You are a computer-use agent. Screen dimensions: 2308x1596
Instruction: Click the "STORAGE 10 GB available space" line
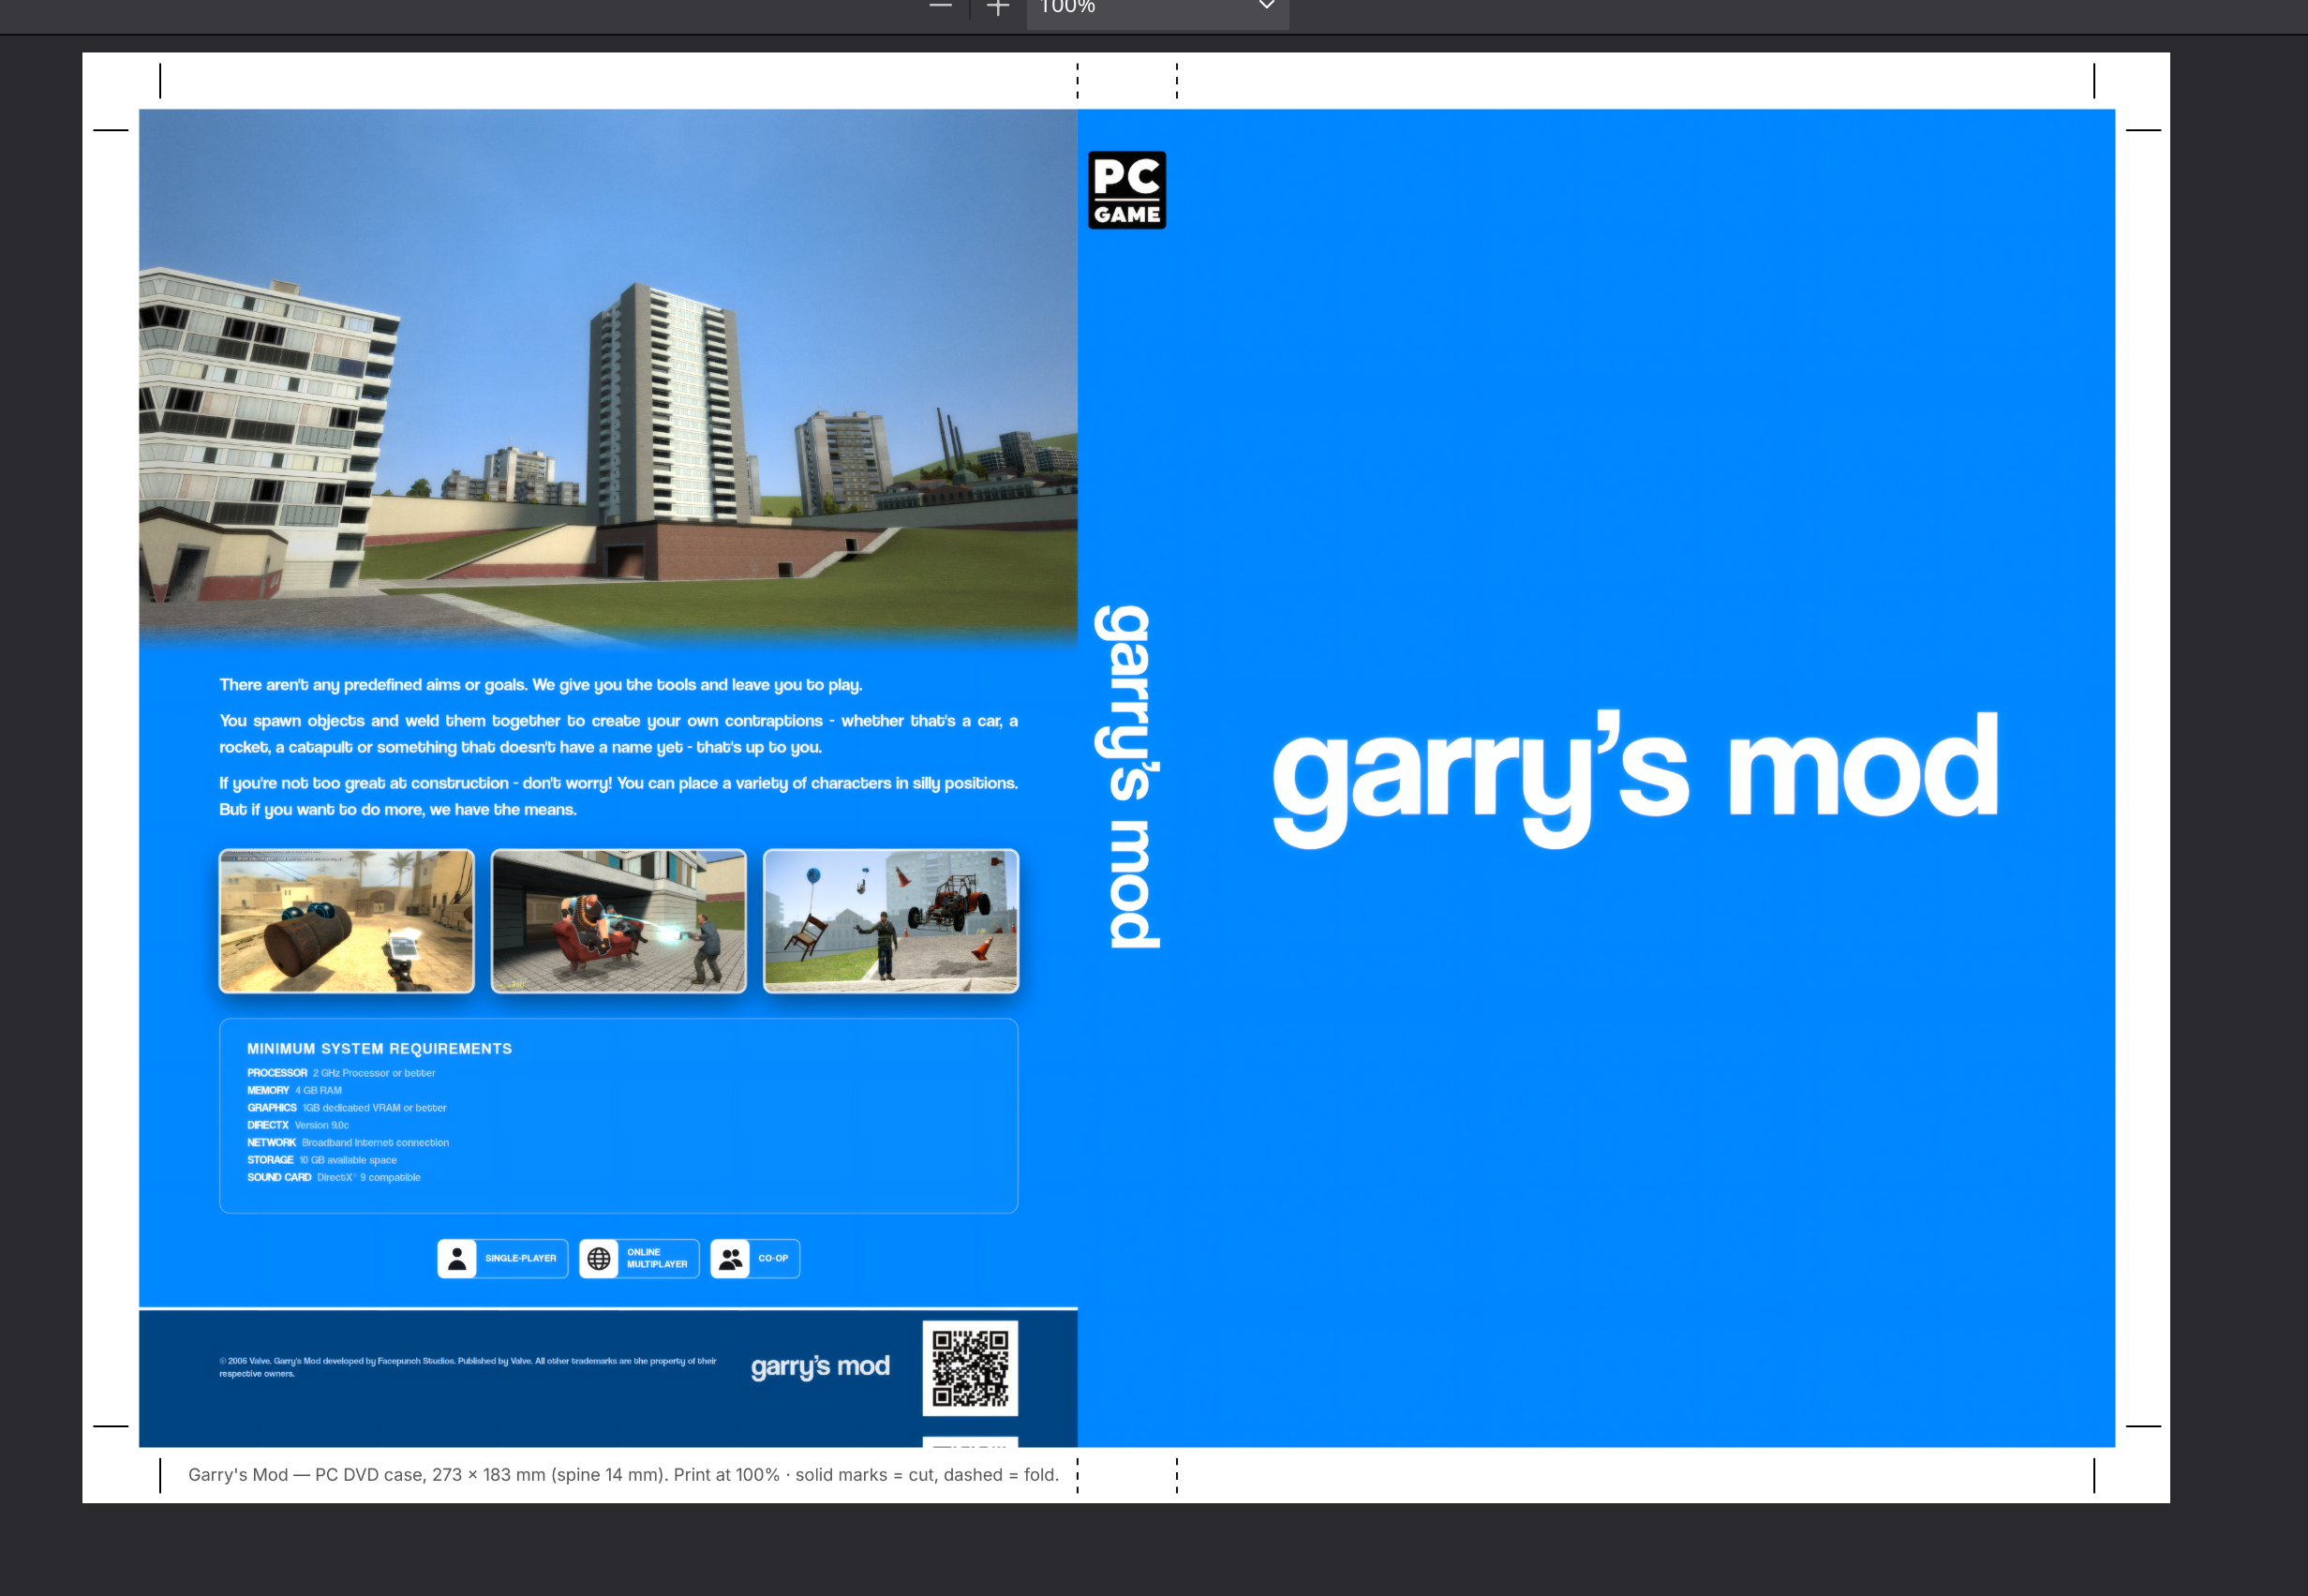click(322, 1160)
